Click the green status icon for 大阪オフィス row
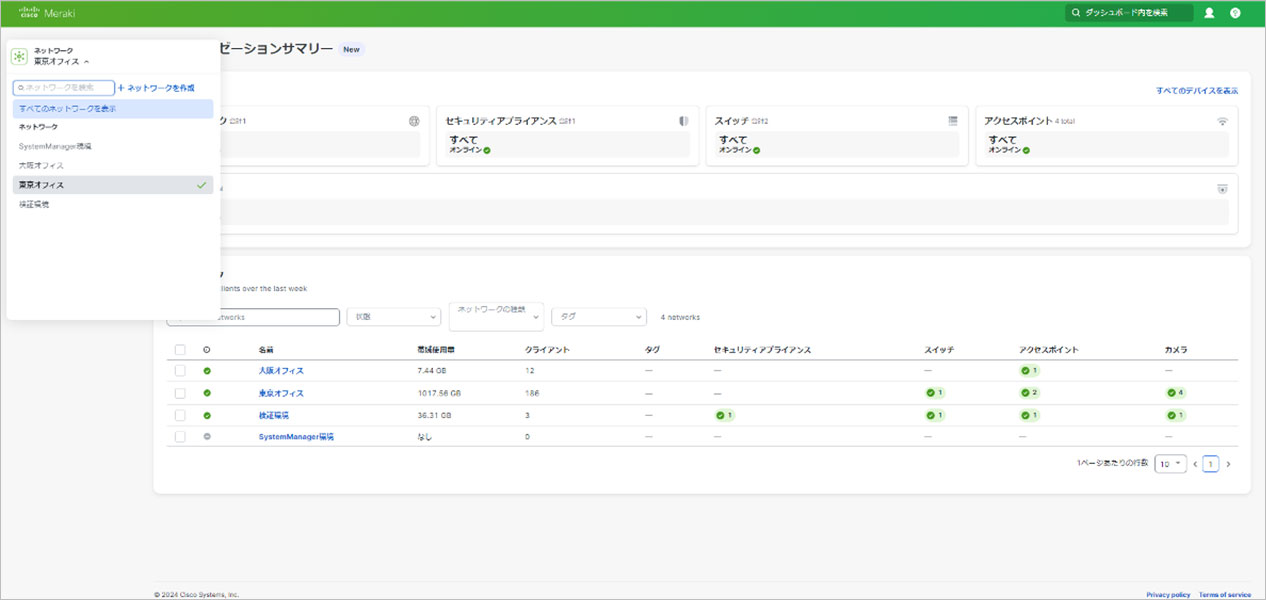The image size is (1266, 600). pos(207,371)
